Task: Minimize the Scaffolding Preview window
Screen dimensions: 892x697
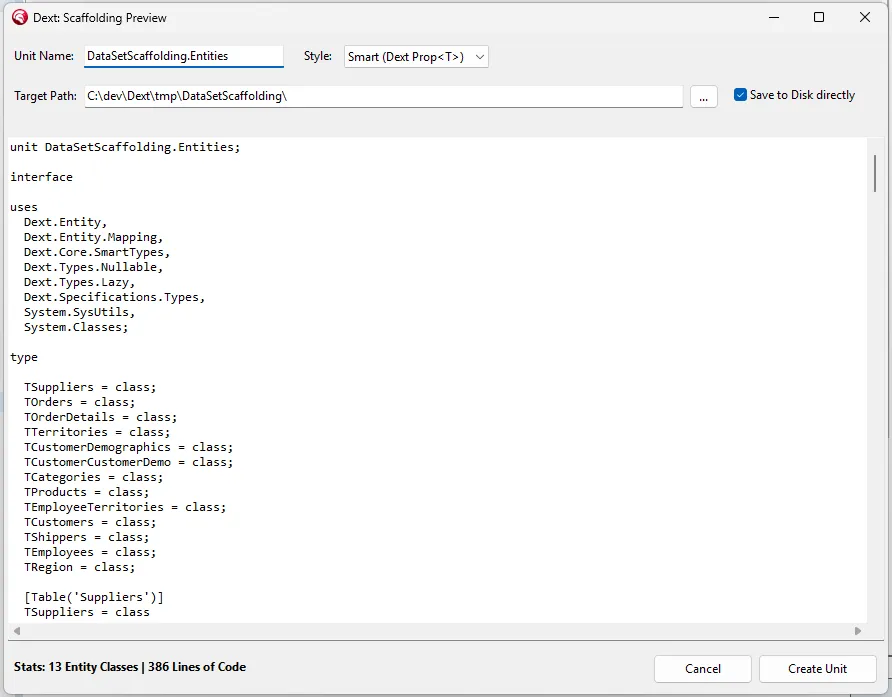Action: pos(774,18)
